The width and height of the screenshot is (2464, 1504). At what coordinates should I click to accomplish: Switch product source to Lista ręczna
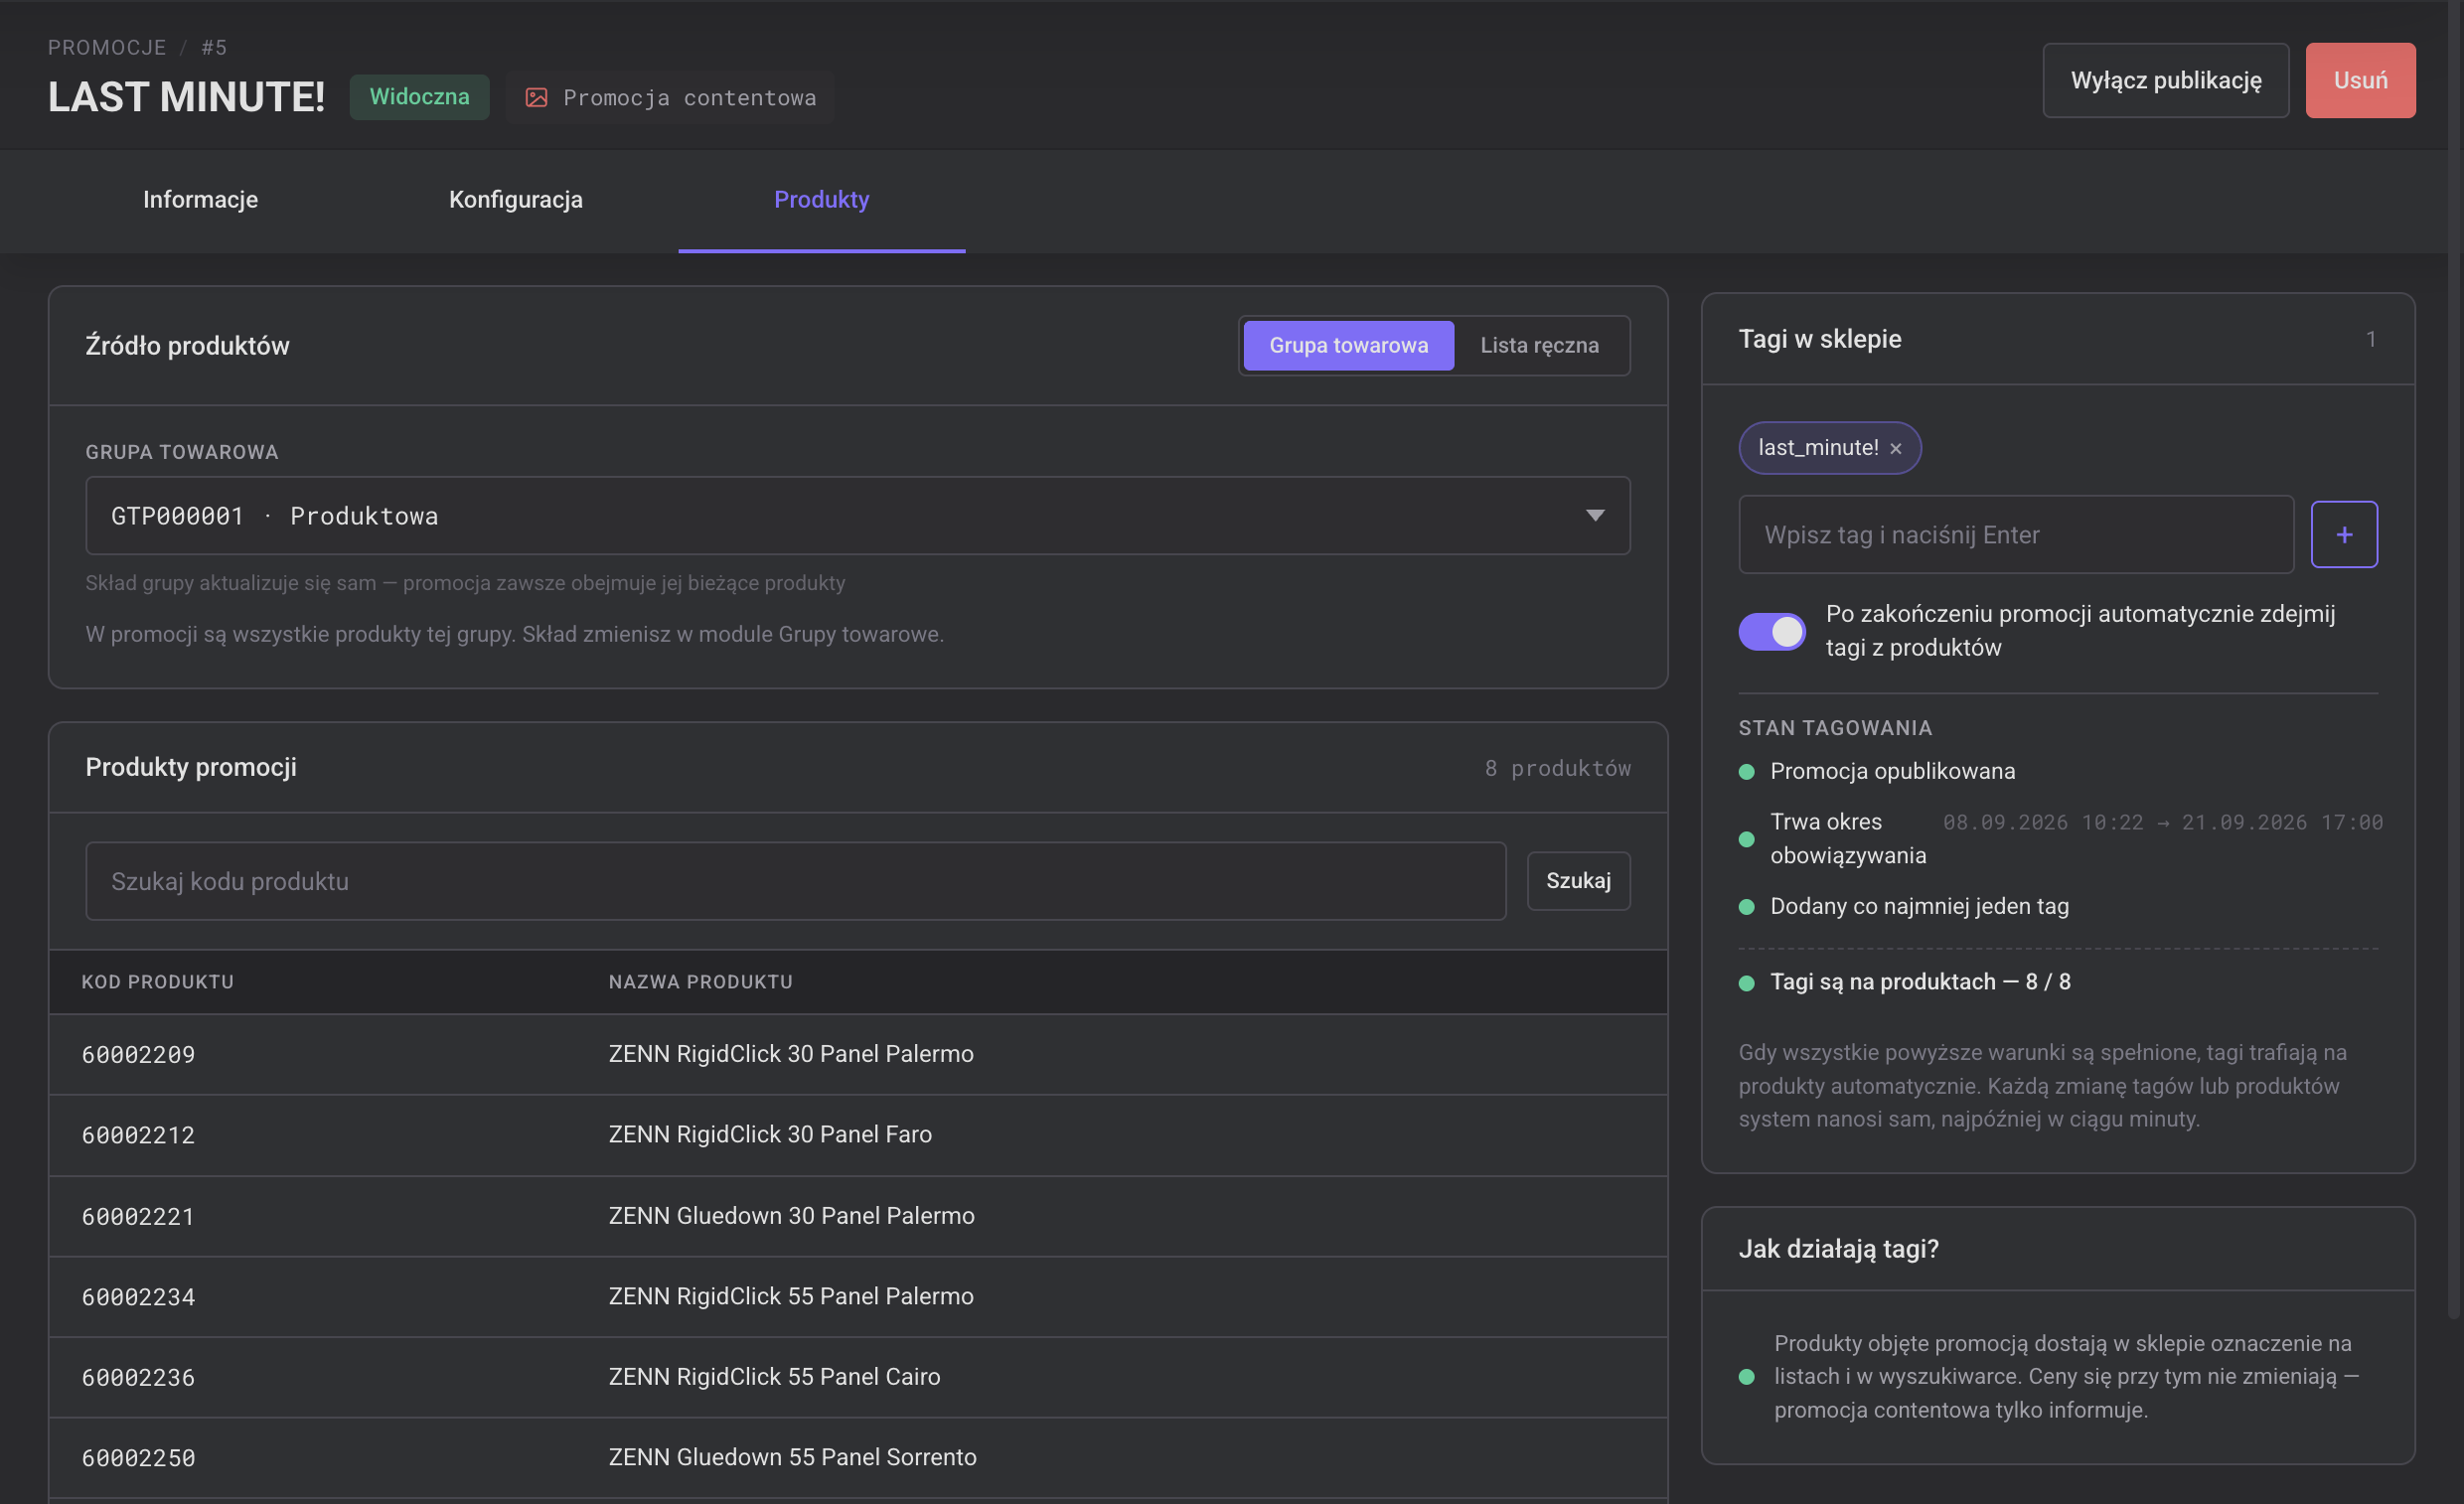[x=1539, y=345]
